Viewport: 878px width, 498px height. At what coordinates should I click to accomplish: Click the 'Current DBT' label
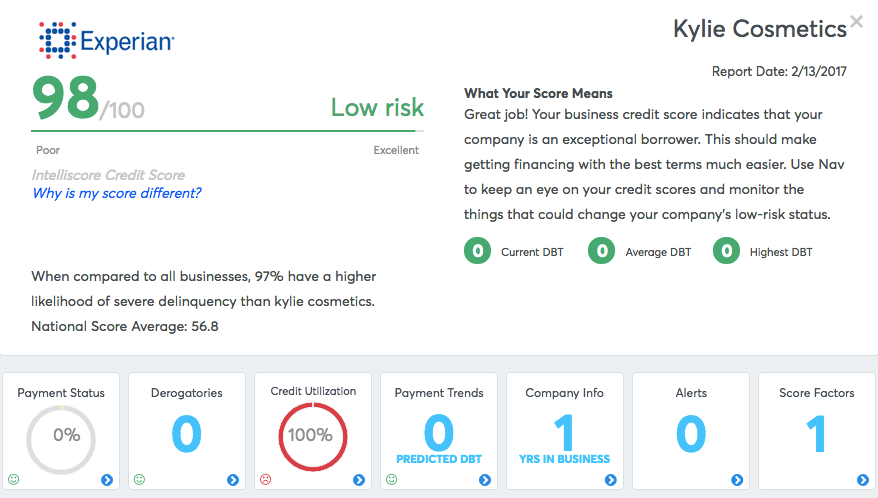pyautogui.click(x=532, y=252)
